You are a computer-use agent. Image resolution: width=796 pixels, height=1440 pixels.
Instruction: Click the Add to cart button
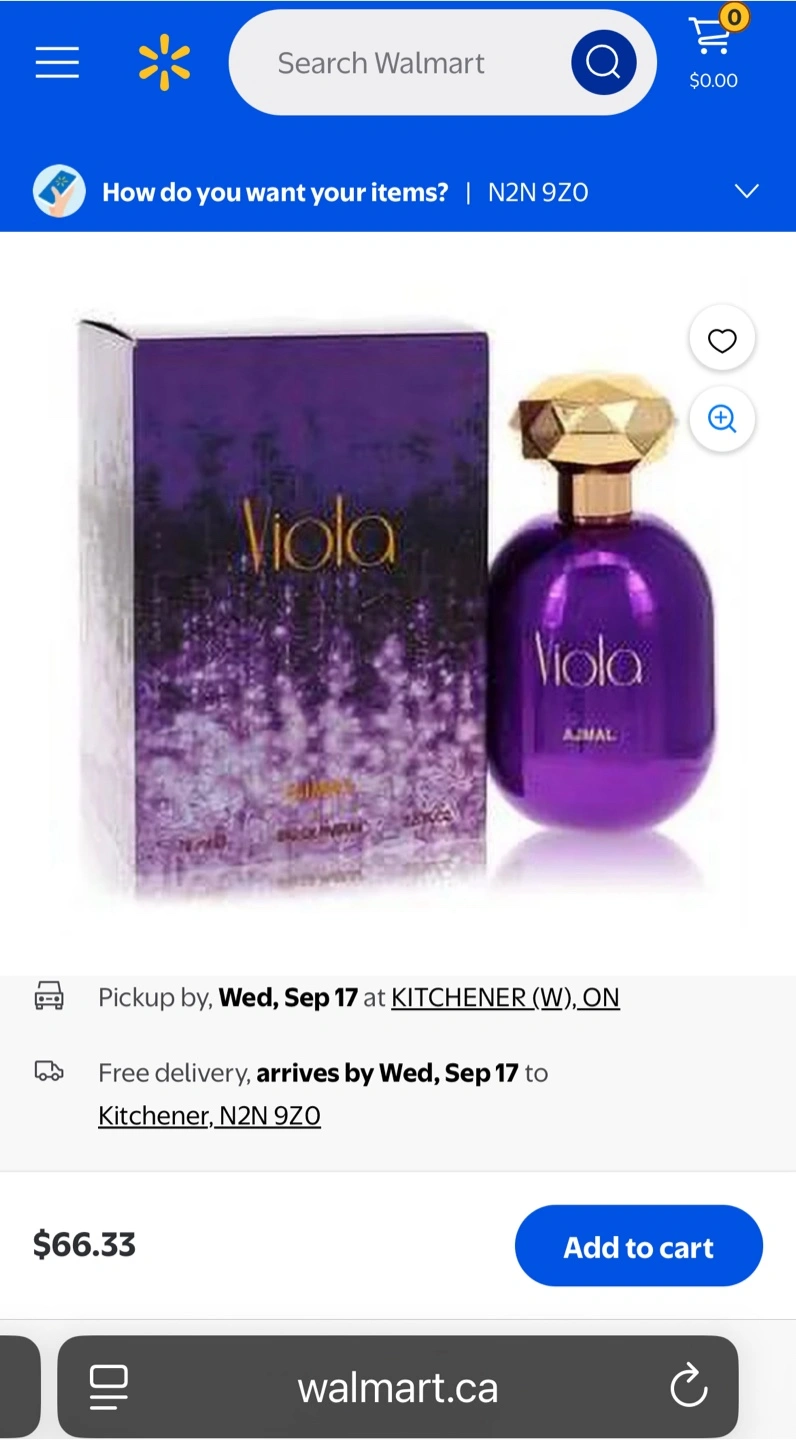pyautogui.click(x=639, y=1246)
